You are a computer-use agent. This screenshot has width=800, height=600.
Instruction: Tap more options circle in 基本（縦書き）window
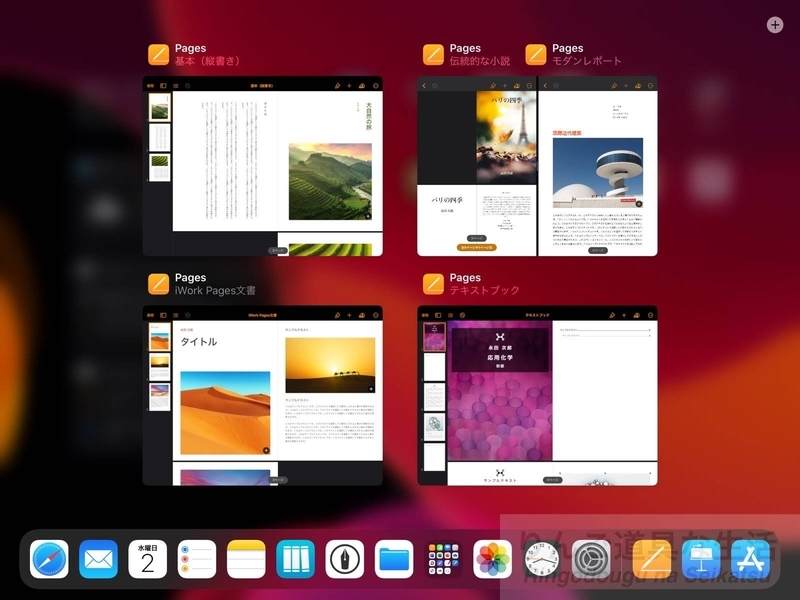376,86
